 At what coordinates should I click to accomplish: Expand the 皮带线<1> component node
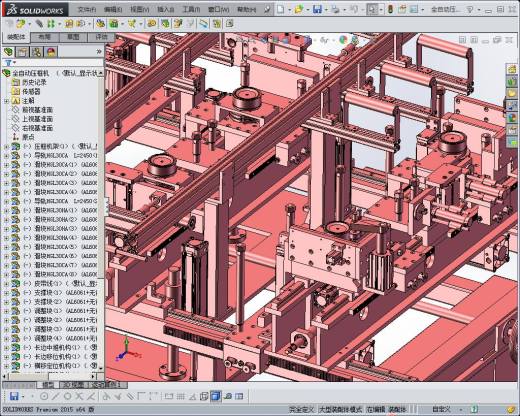[x=6, y=284]
